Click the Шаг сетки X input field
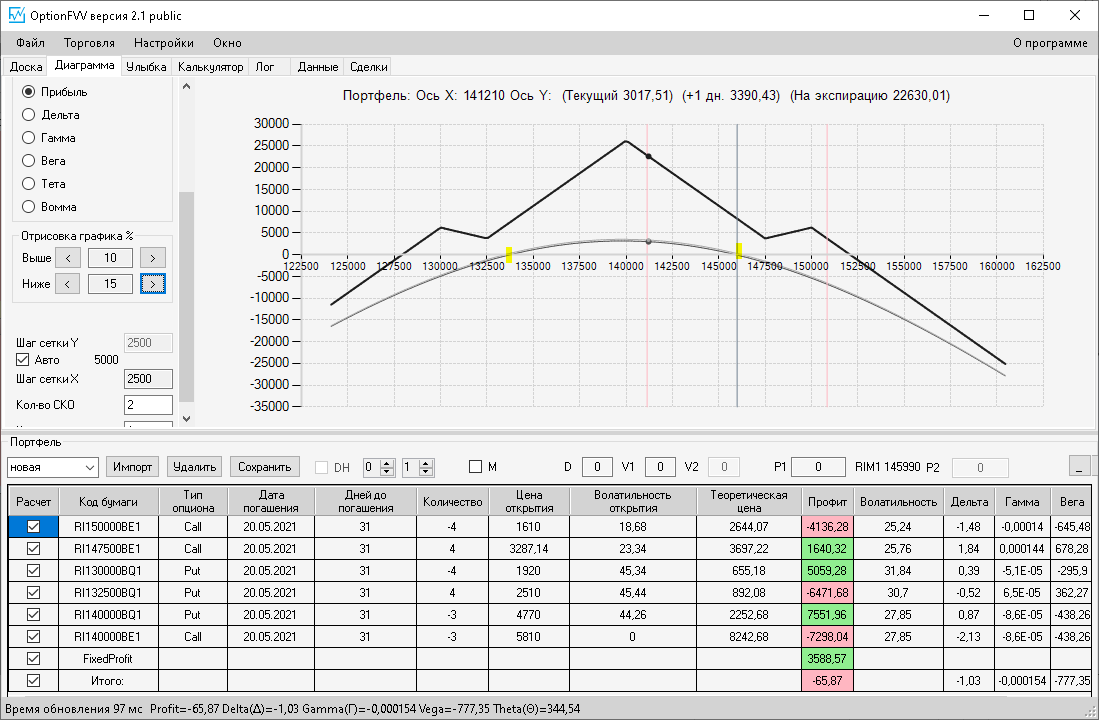This screenshot has width=1099, height=720. point(149,379)
